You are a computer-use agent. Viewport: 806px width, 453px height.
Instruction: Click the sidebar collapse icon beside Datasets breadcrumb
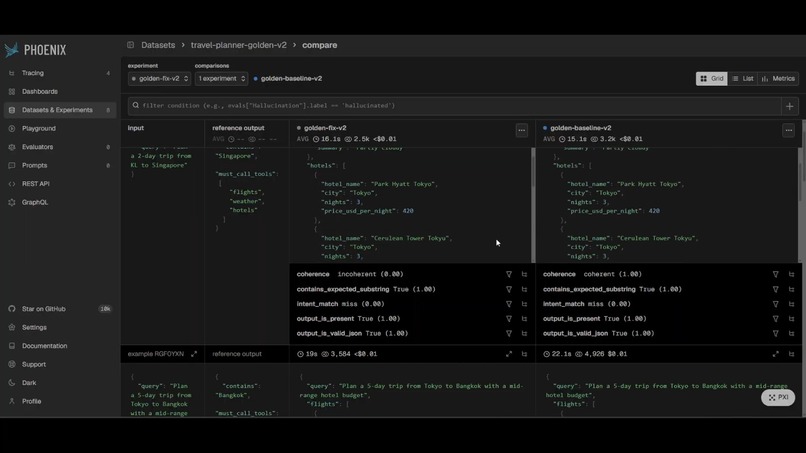coord(131,45)
